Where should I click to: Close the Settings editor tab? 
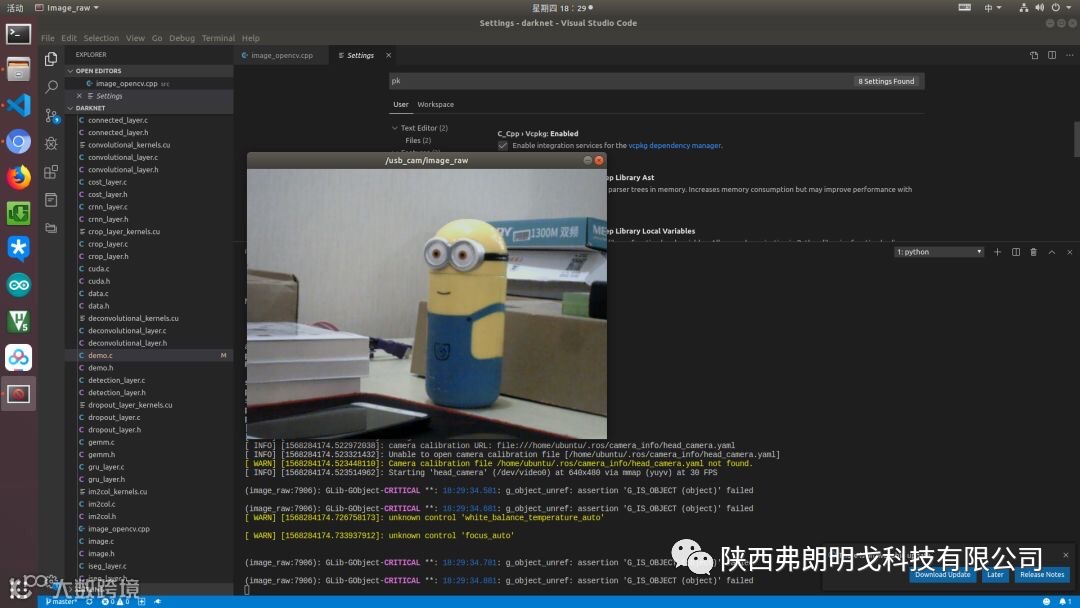point(388,55)
